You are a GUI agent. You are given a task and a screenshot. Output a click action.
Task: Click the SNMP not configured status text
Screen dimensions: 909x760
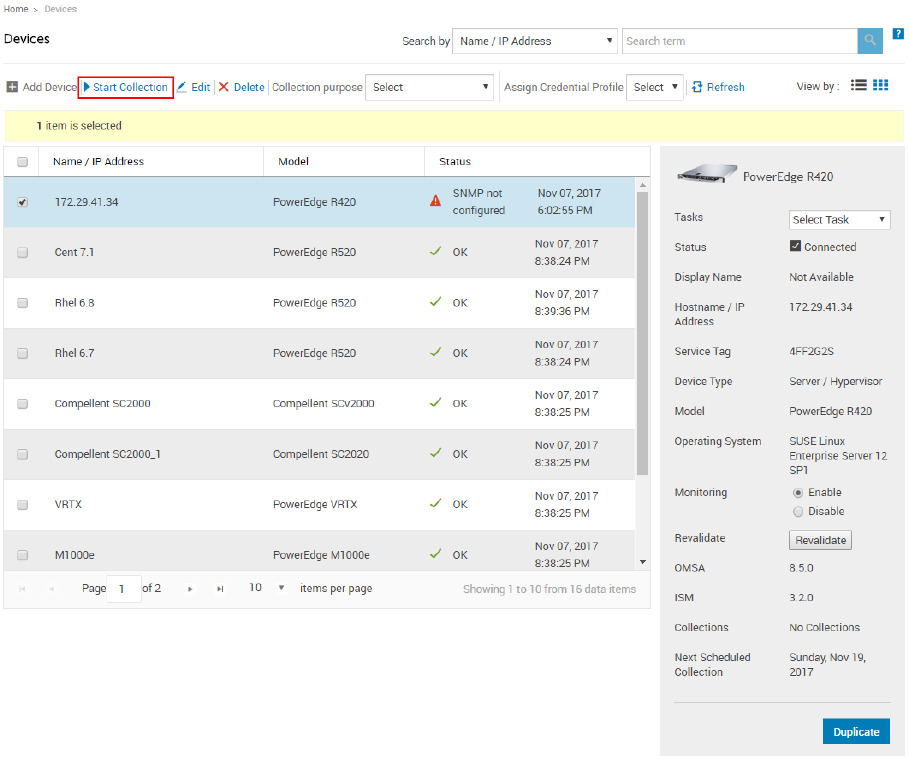coord(479,201)
